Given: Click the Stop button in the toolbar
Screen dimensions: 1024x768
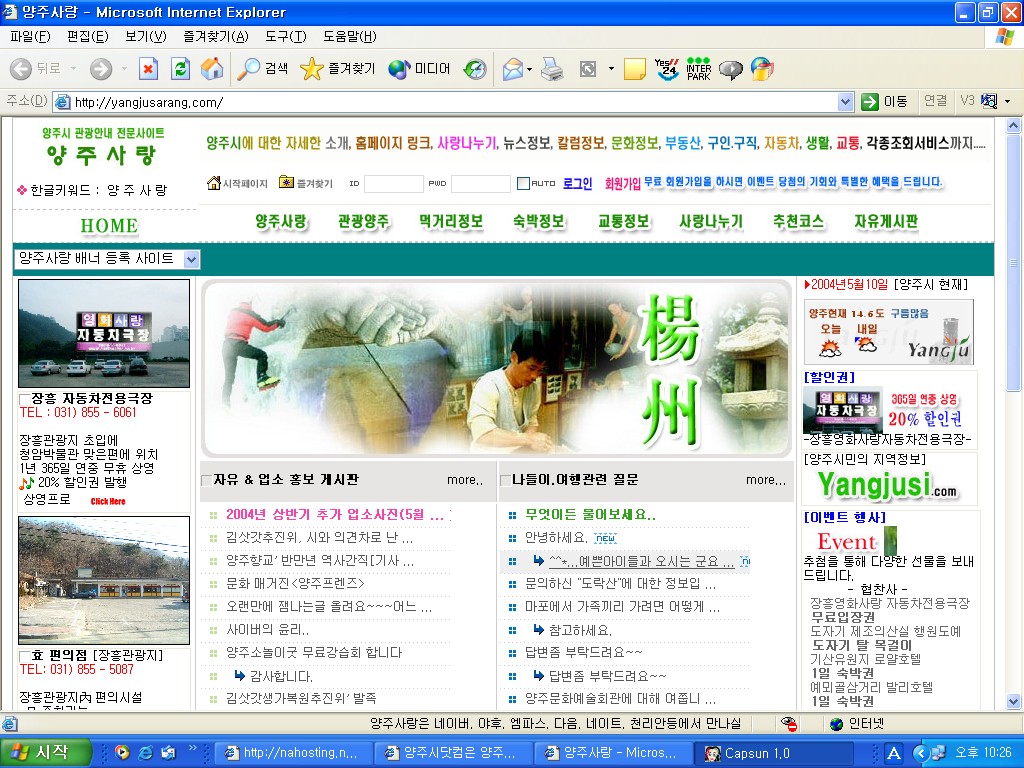Looking at the screenshot, I should click(x=148, y=69).
